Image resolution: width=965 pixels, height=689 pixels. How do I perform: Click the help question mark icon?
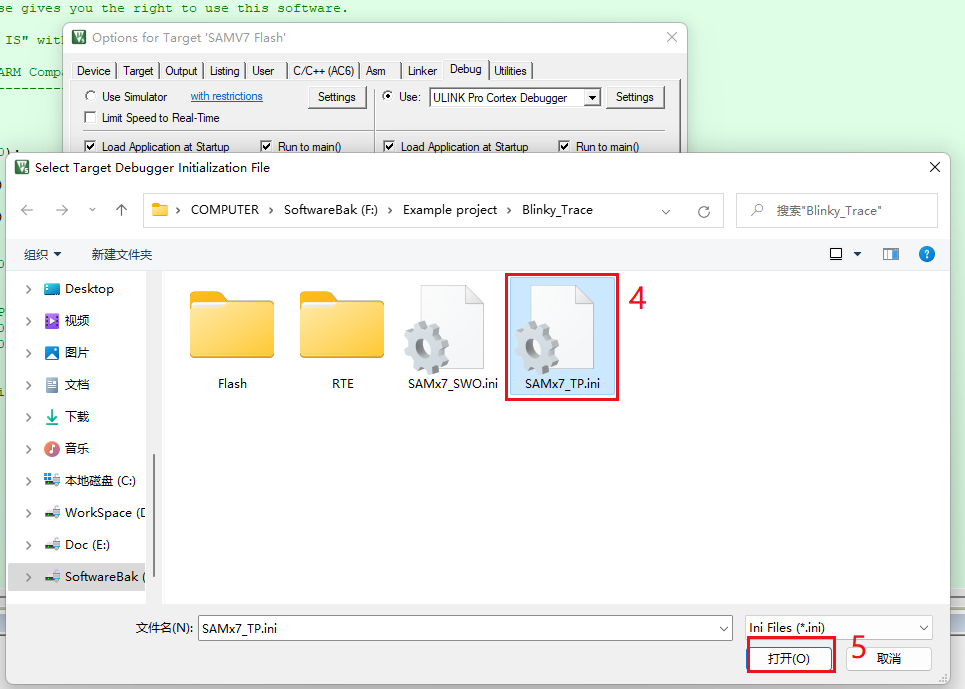pos(926,254)
